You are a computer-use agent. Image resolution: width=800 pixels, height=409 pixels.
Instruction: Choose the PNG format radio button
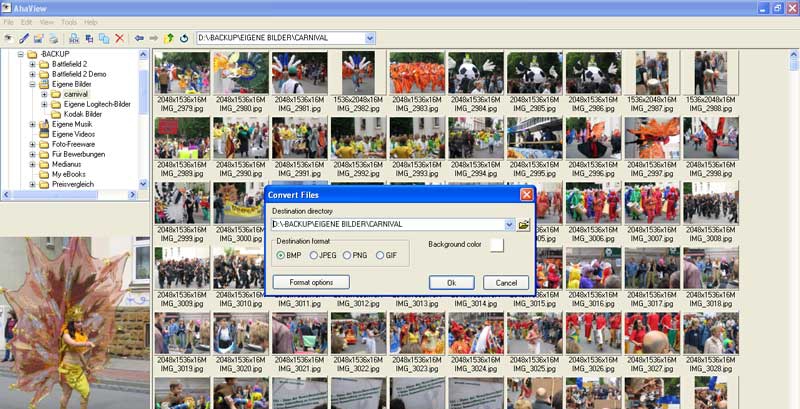point(347,256)
